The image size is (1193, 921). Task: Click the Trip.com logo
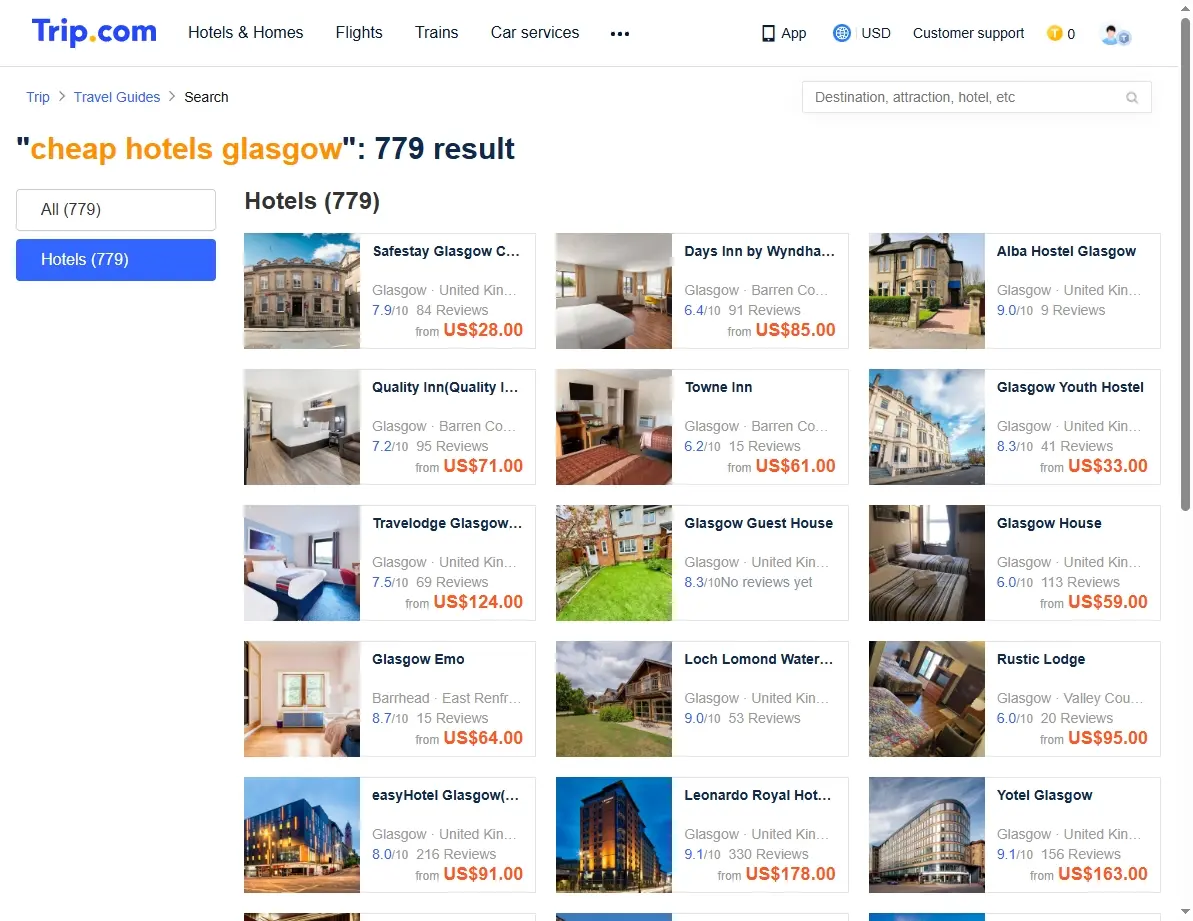[94, 32]
